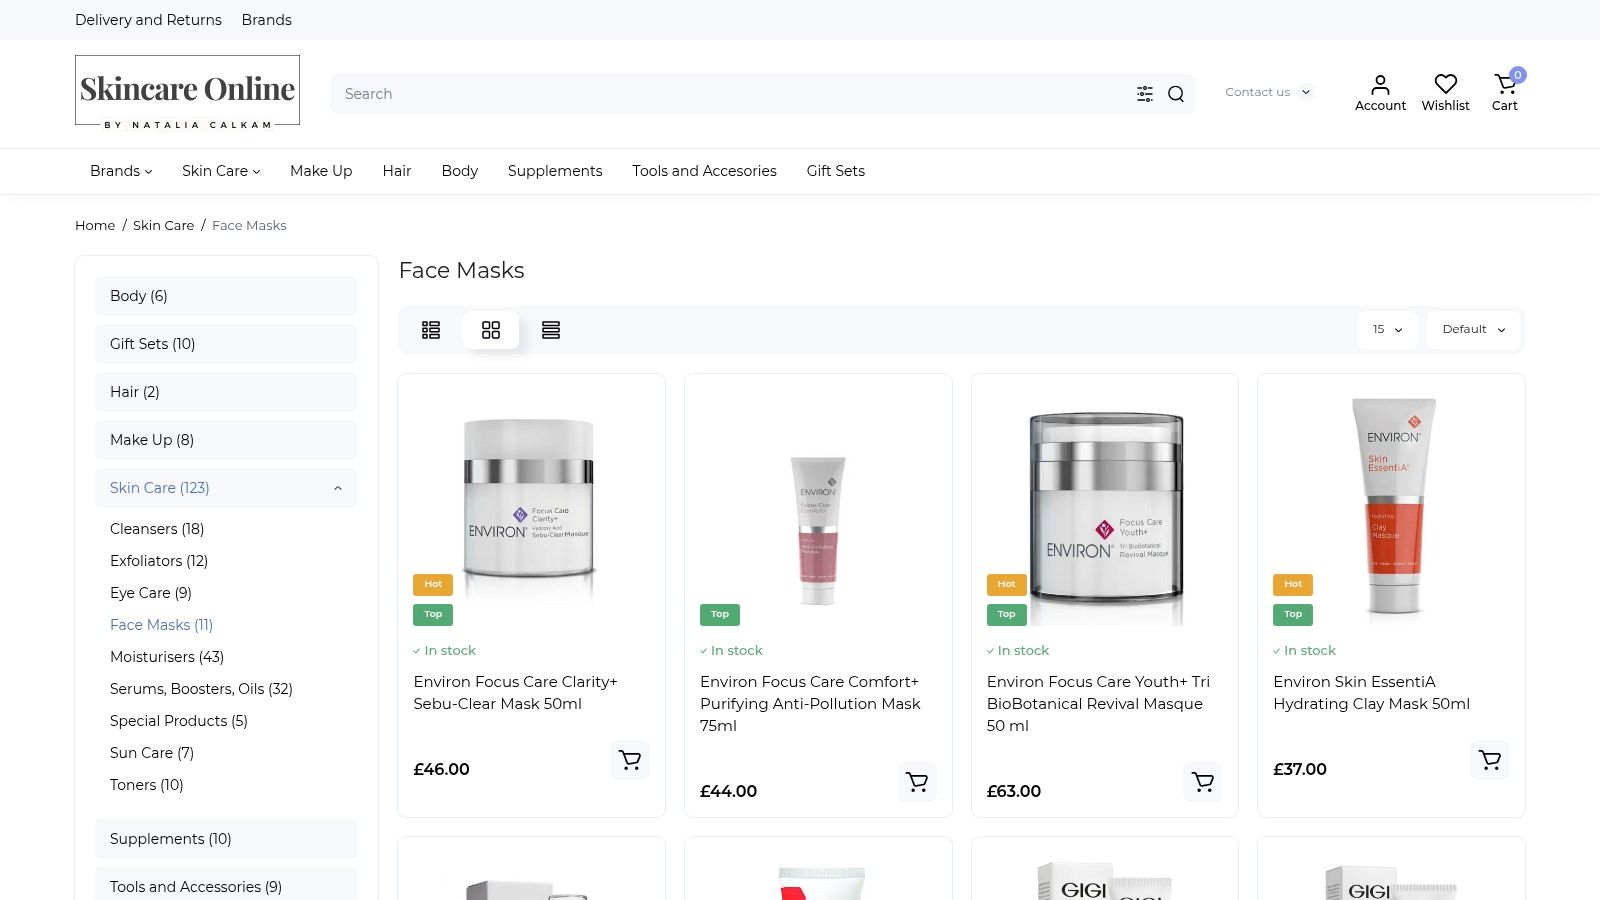Switch to list view icon
Screen dimensions: 1600x900
551,330
